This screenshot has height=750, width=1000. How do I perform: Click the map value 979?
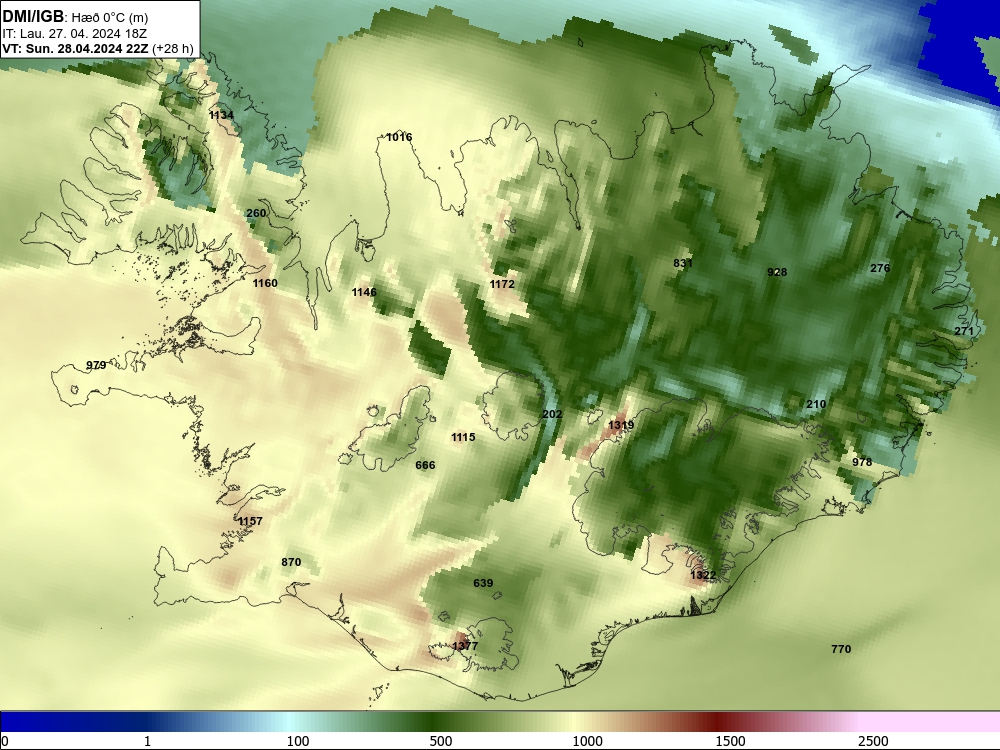tap(96, 365)
